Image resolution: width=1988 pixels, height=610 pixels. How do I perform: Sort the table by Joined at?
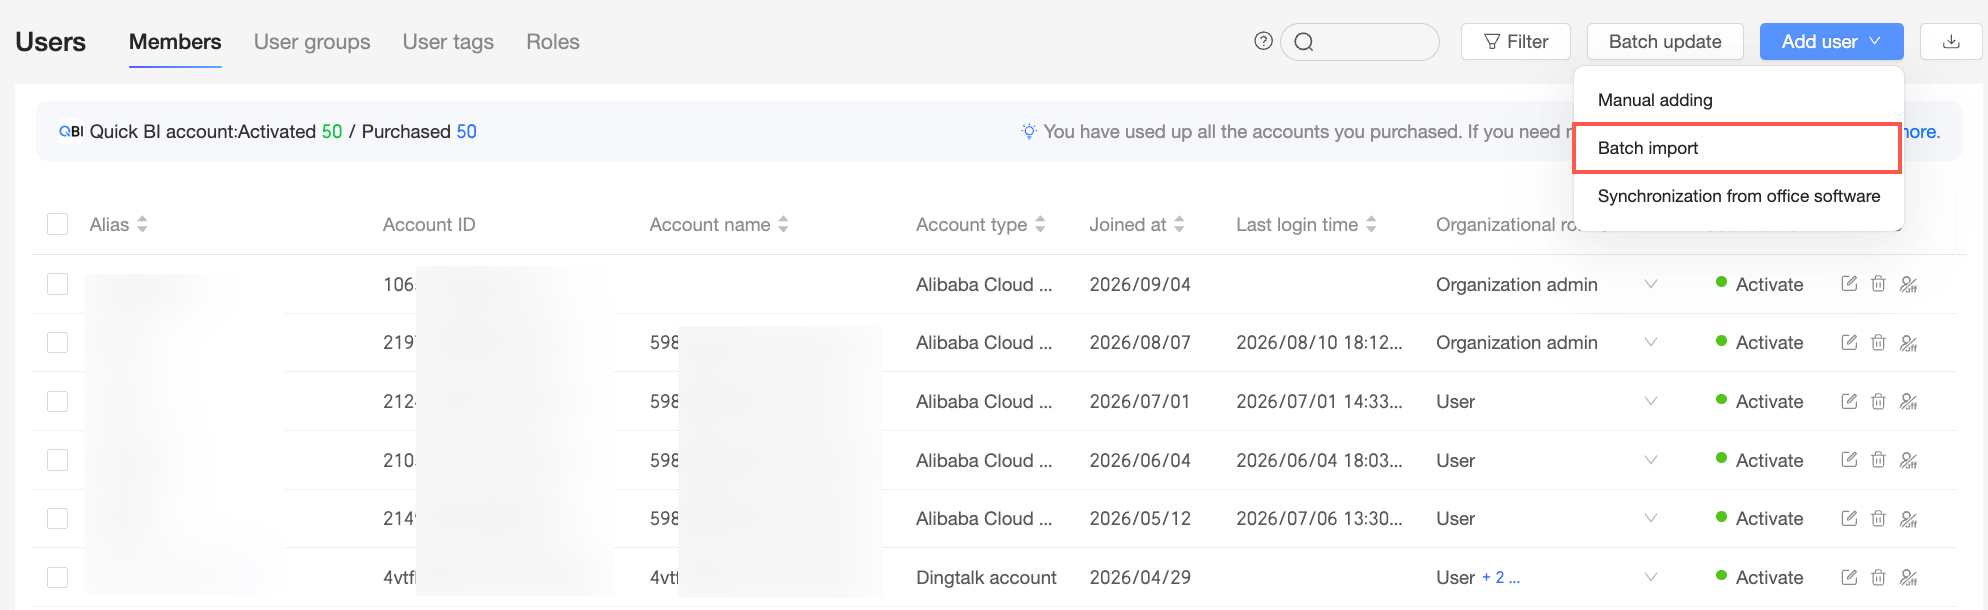pyautogui.click(x=1179, y=224)
